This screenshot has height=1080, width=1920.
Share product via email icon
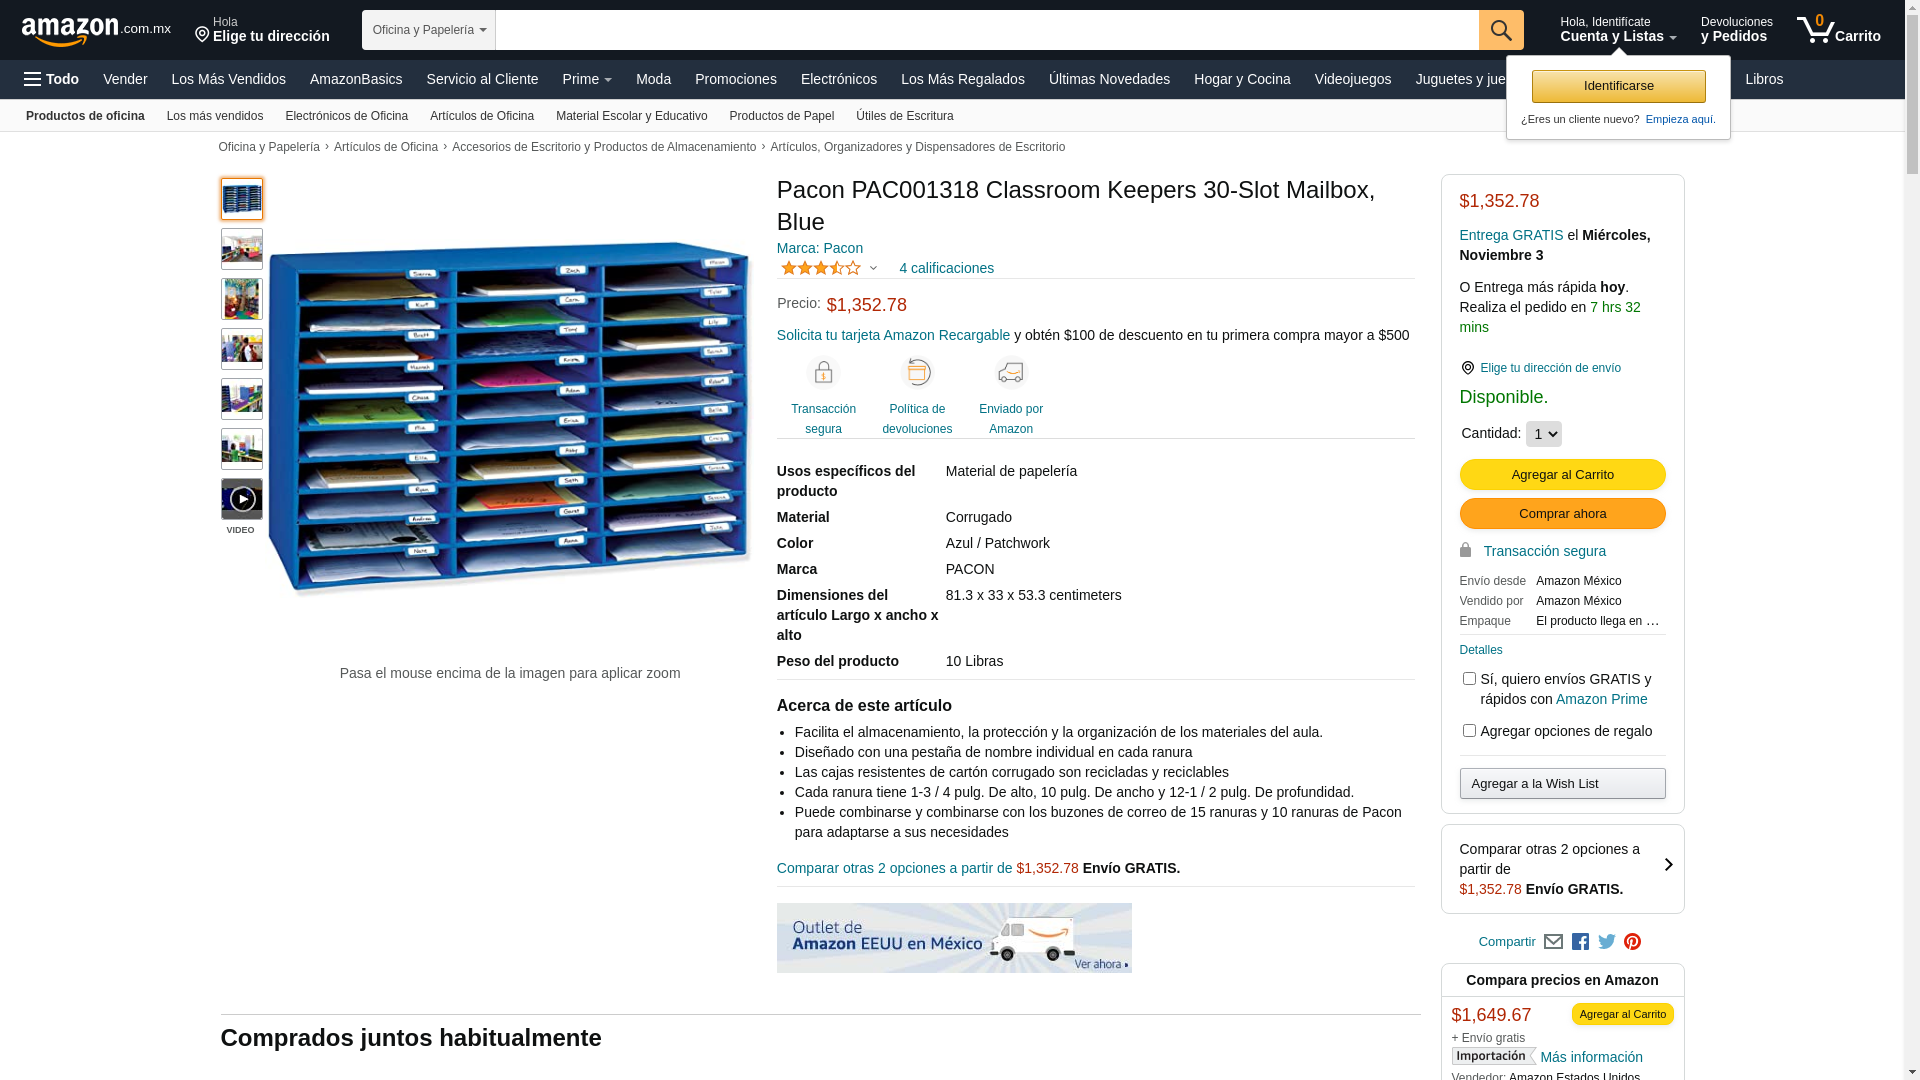click(x=1553, y=942)
